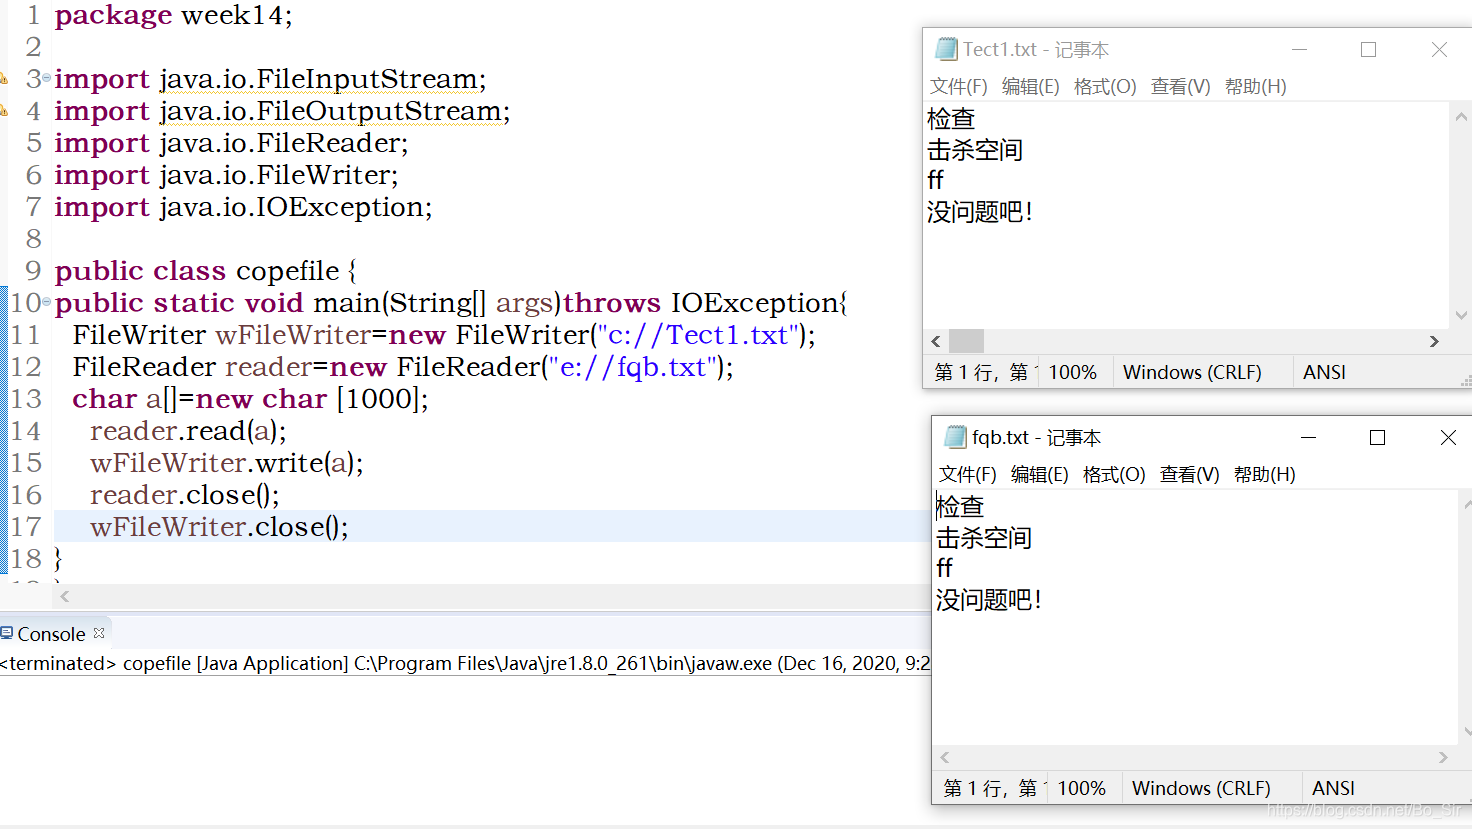This screenshot has height=829, width=1472.
Task: Click down arrow of Tect1.txt vertical scrollbar
Action: tap(1460, 315)
